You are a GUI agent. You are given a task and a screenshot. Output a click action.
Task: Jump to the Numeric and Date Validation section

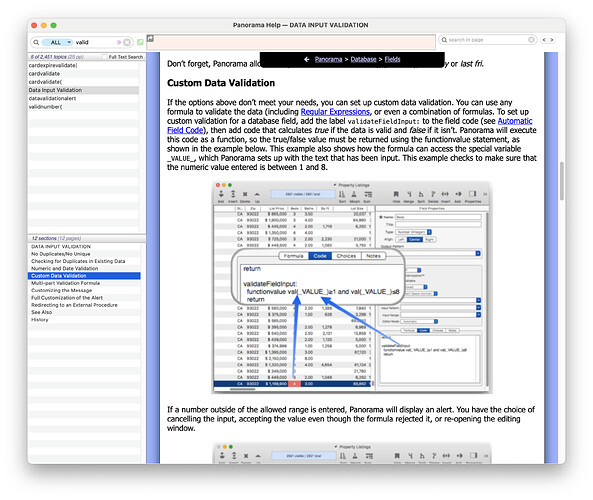tap(84, 269)
